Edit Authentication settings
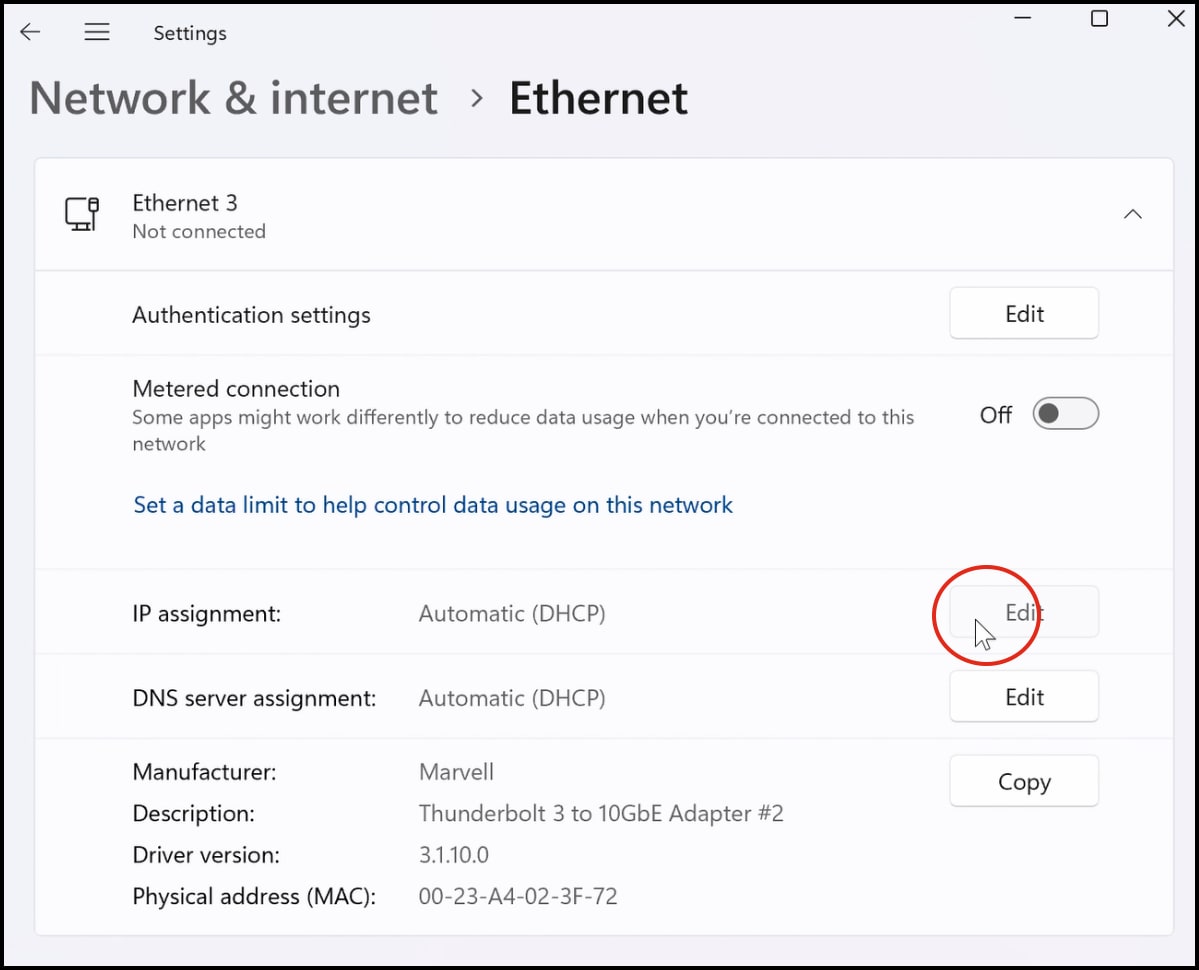 click(1024, 314)
